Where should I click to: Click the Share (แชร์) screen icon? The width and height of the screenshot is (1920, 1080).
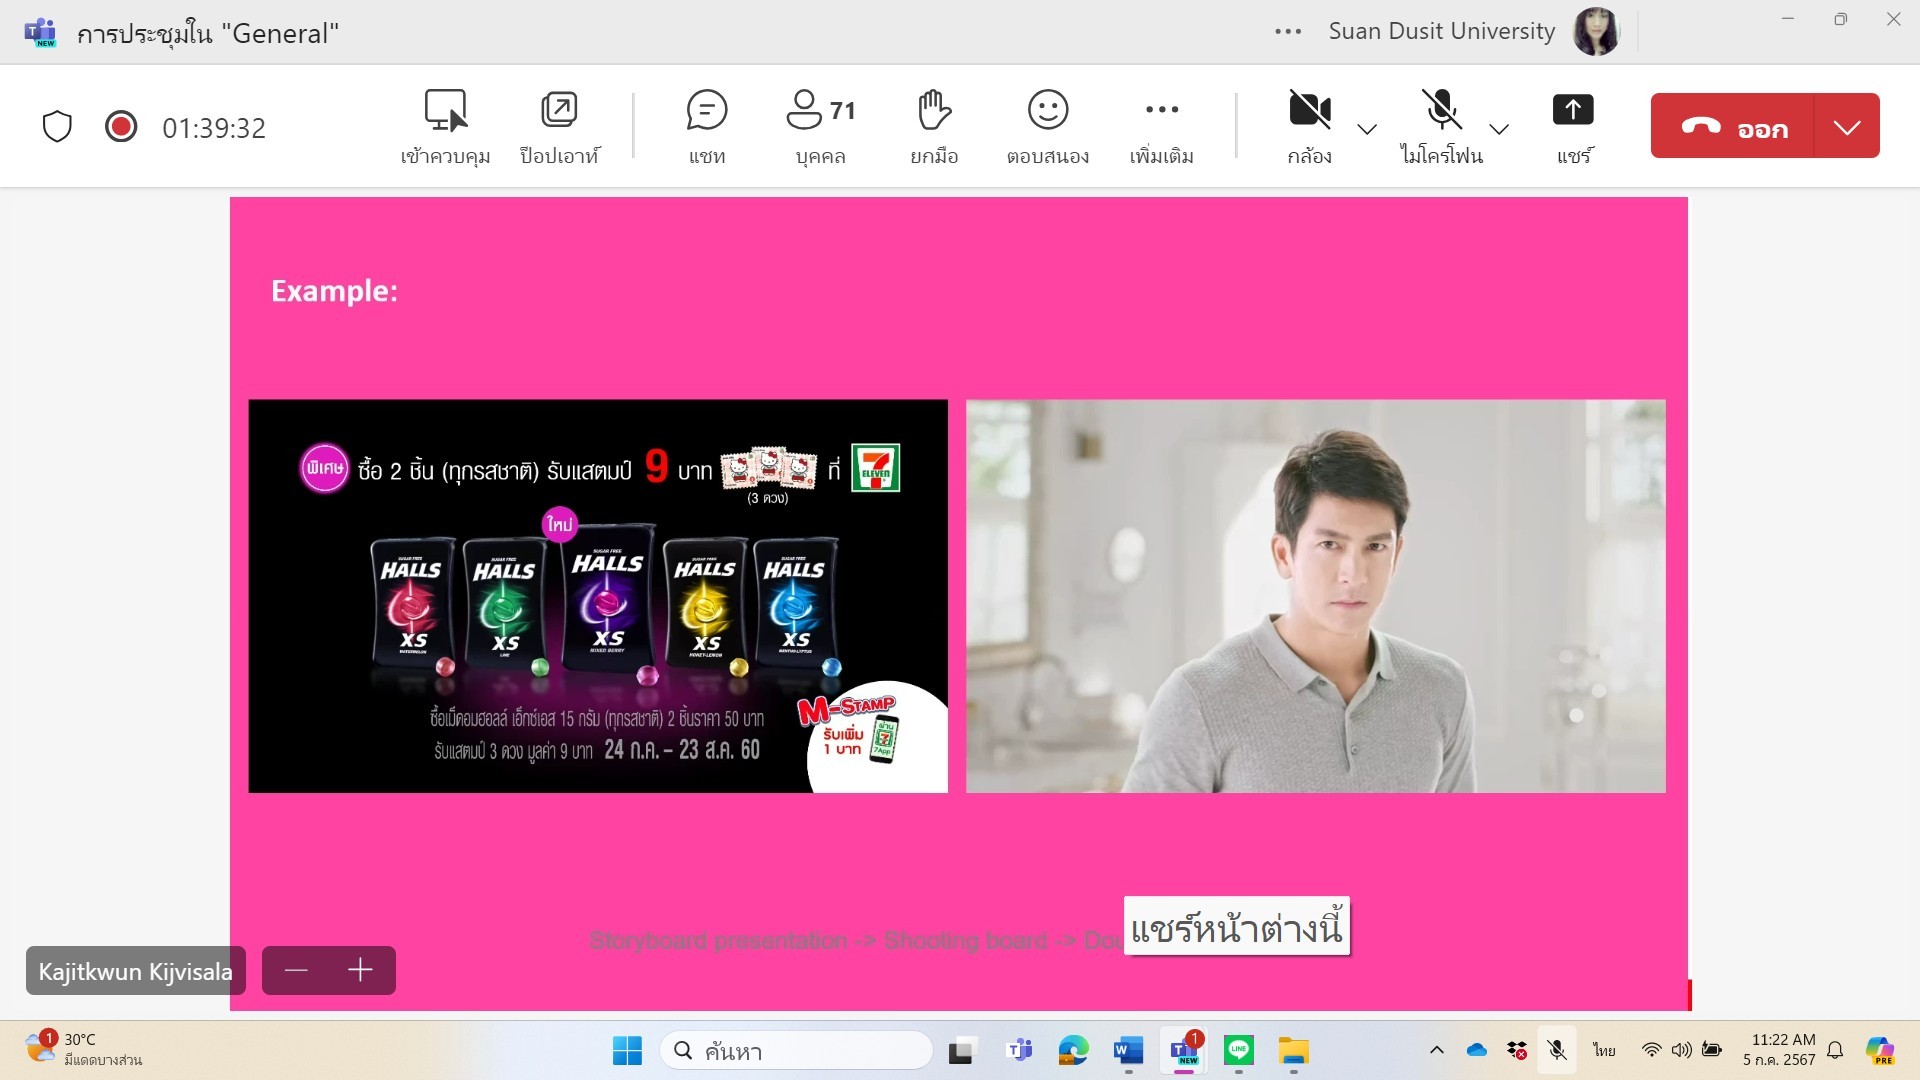(x=1573, y=127)
